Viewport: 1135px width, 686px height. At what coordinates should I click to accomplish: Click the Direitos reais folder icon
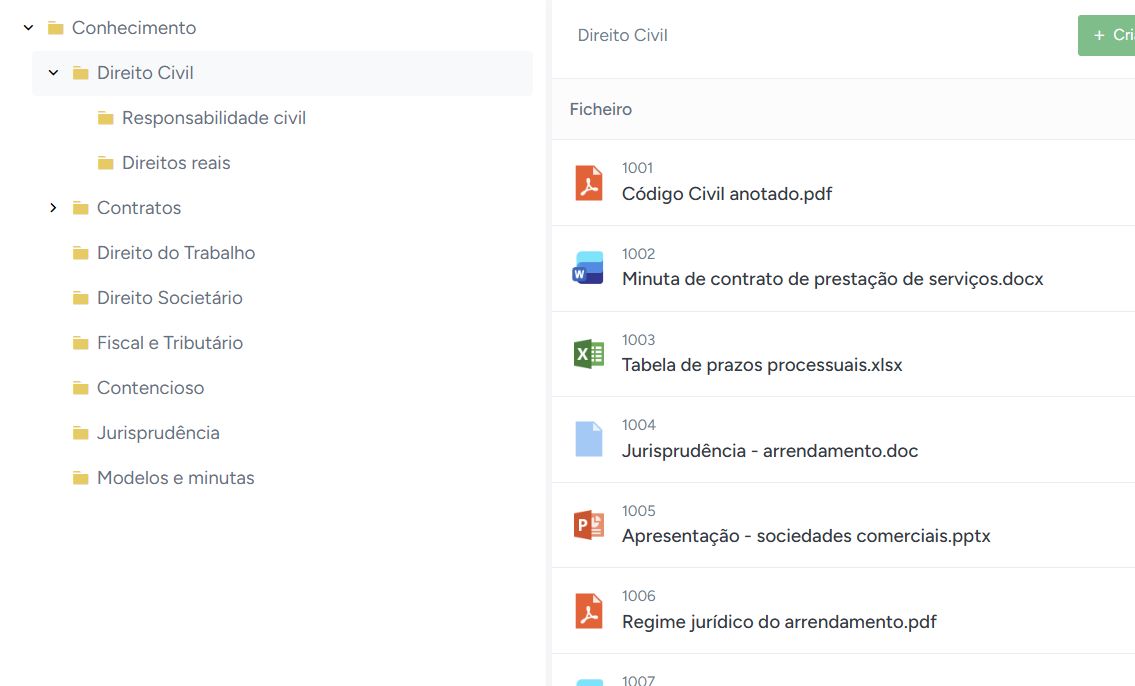tap(106, 163)
